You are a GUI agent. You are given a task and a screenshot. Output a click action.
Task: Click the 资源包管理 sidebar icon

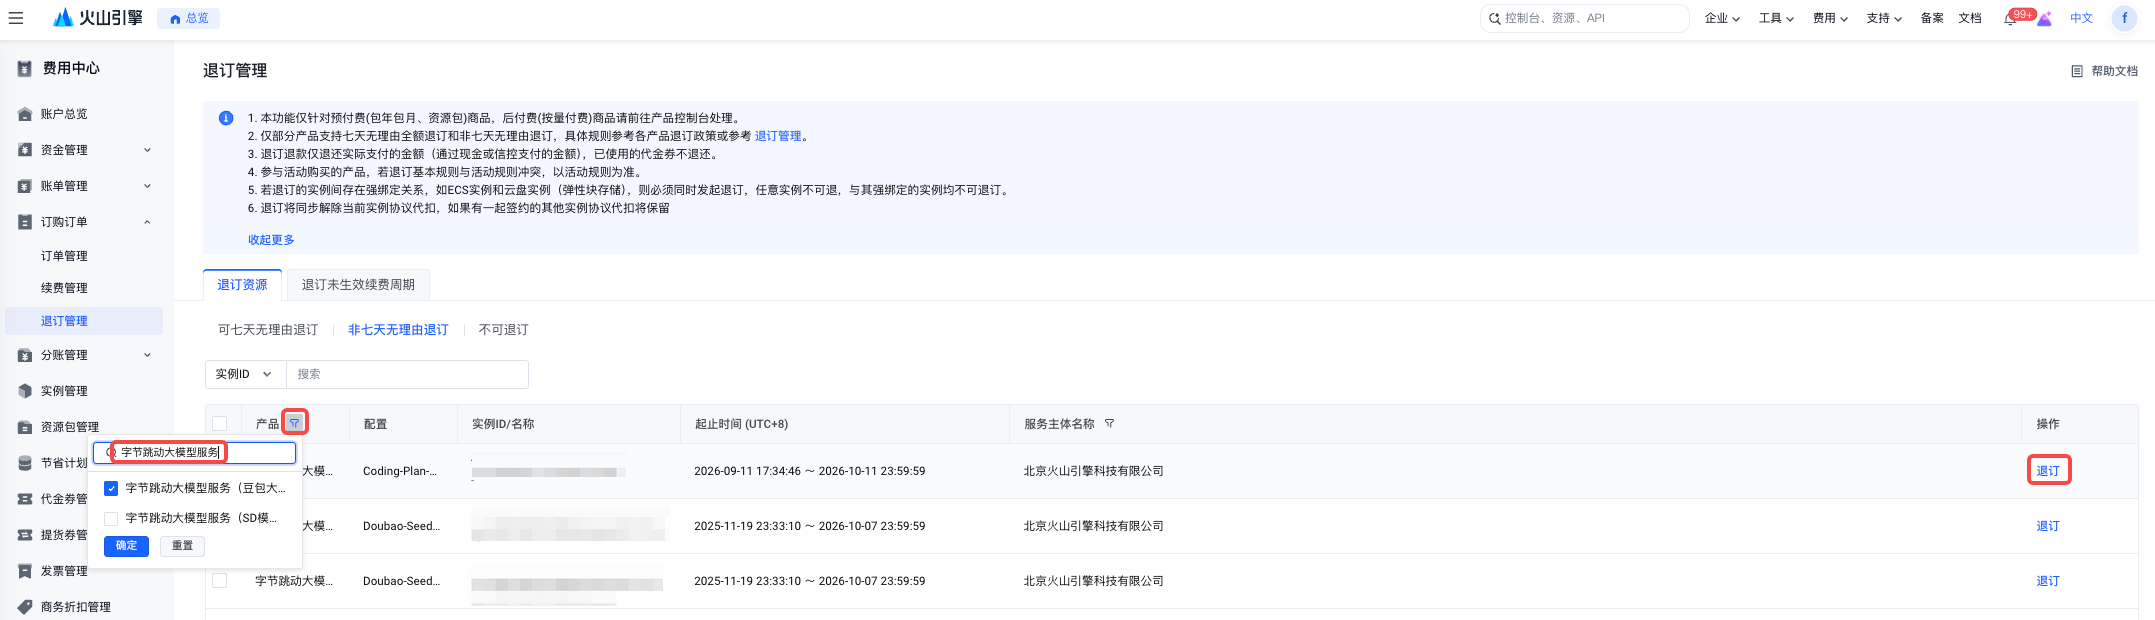[25, 427]
